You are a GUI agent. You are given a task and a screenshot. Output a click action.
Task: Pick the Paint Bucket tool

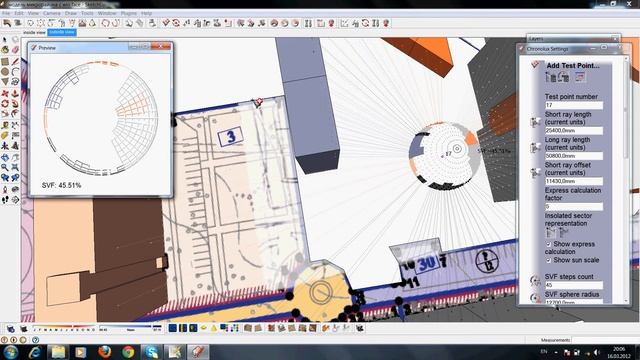[x=5, y=50]
